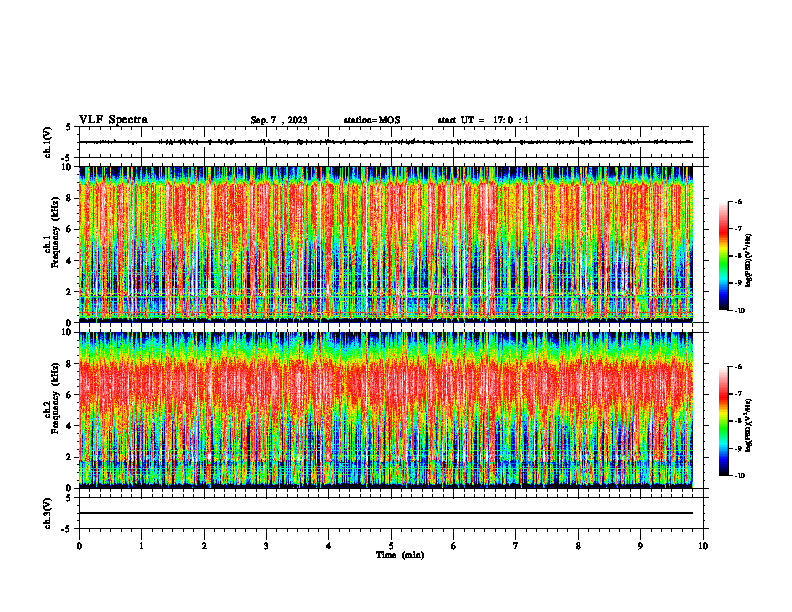Screen dimensions: 792x612
Task: Click the ch.1(V) waveform axis label
Action: [48, 142]
